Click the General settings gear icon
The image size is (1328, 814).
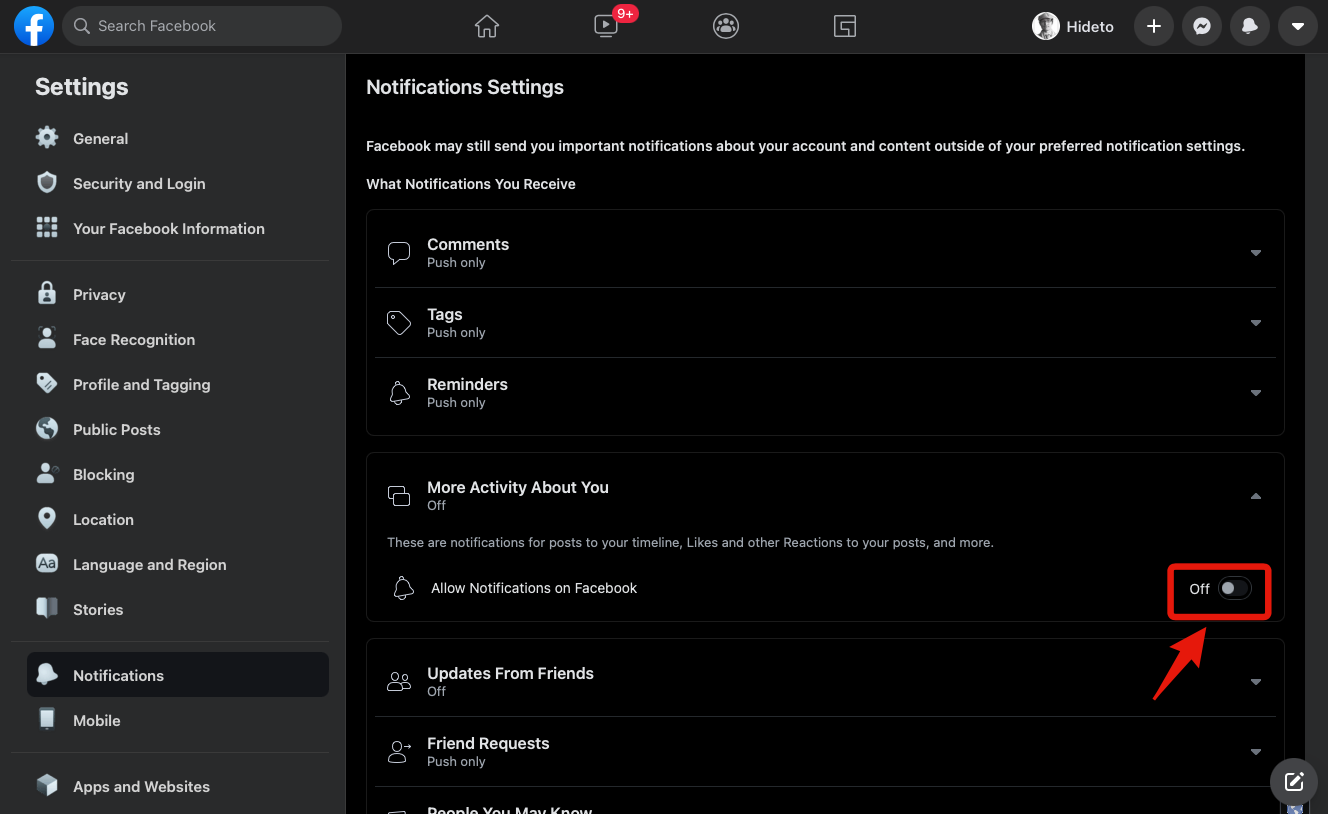pyautogui.click(x=47, y=138)
